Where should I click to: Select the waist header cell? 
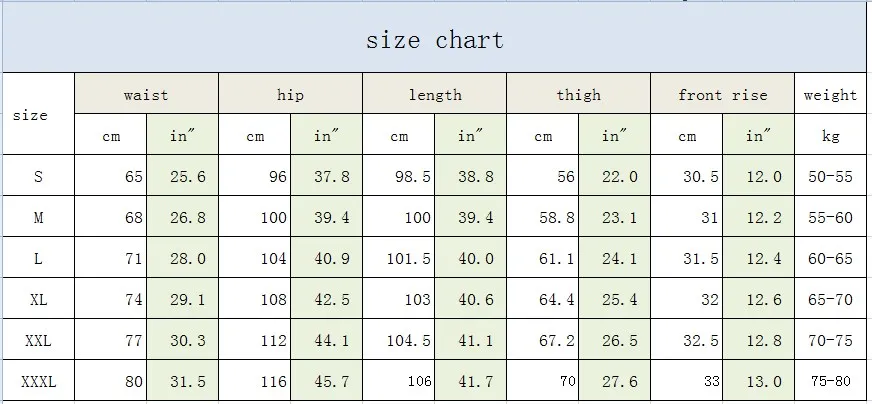point(146,93)
